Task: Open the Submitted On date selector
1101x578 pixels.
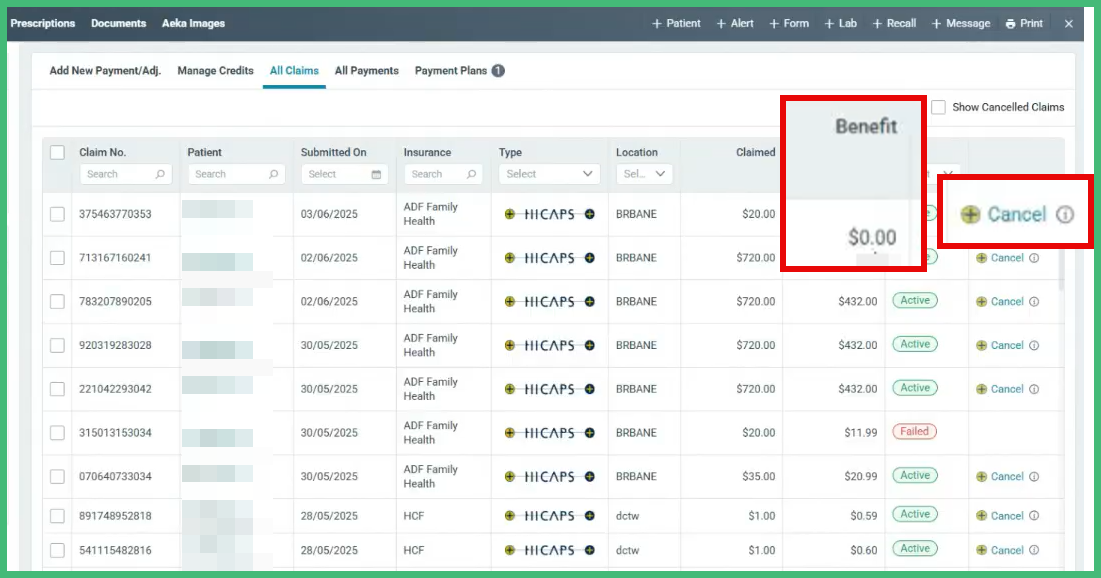Action: click(x=344, y=174)
